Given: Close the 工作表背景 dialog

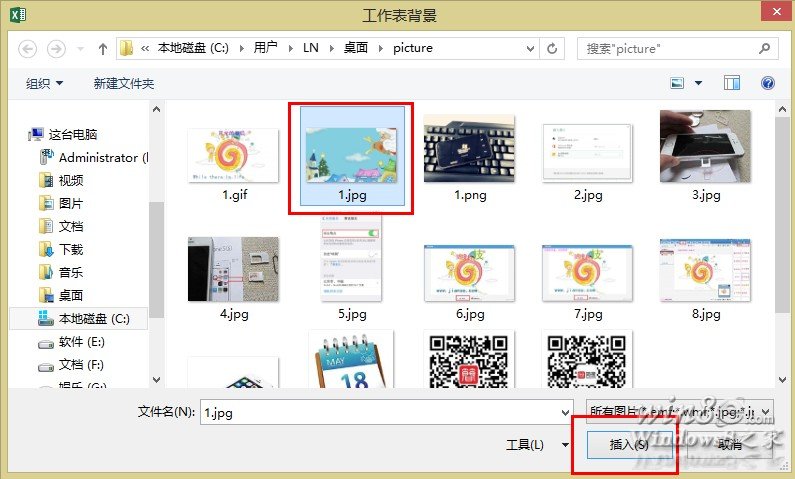Looking at the screenshot, I should [777, 11].
